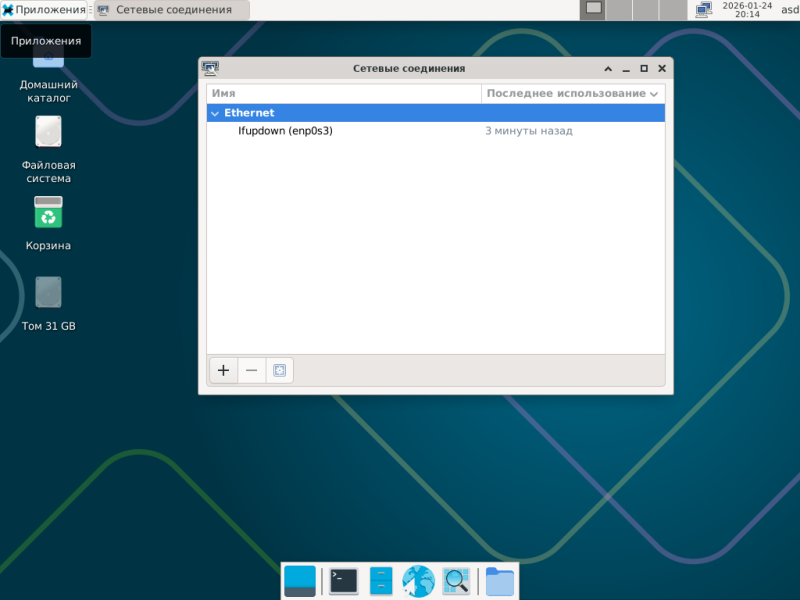This screenshot has height=600, width=800.
Task: Collapse the Ethernet group chevron
Action: (x=215, y=113)
